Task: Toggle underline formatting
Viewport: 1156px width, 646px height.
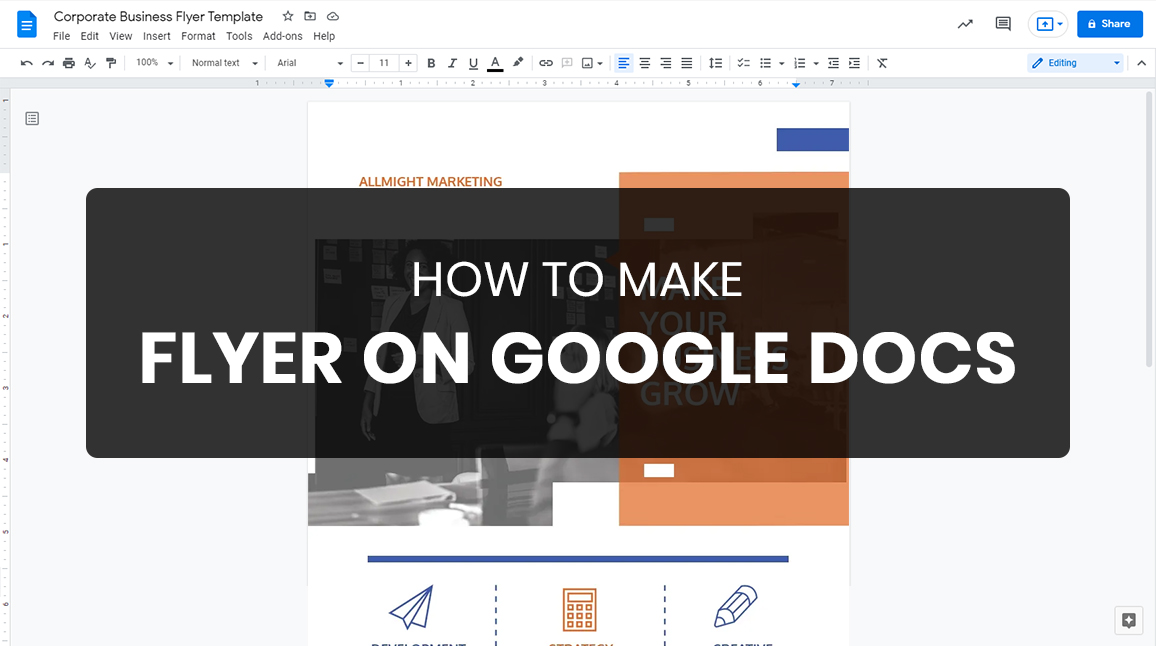Action: tap(473, 62)
